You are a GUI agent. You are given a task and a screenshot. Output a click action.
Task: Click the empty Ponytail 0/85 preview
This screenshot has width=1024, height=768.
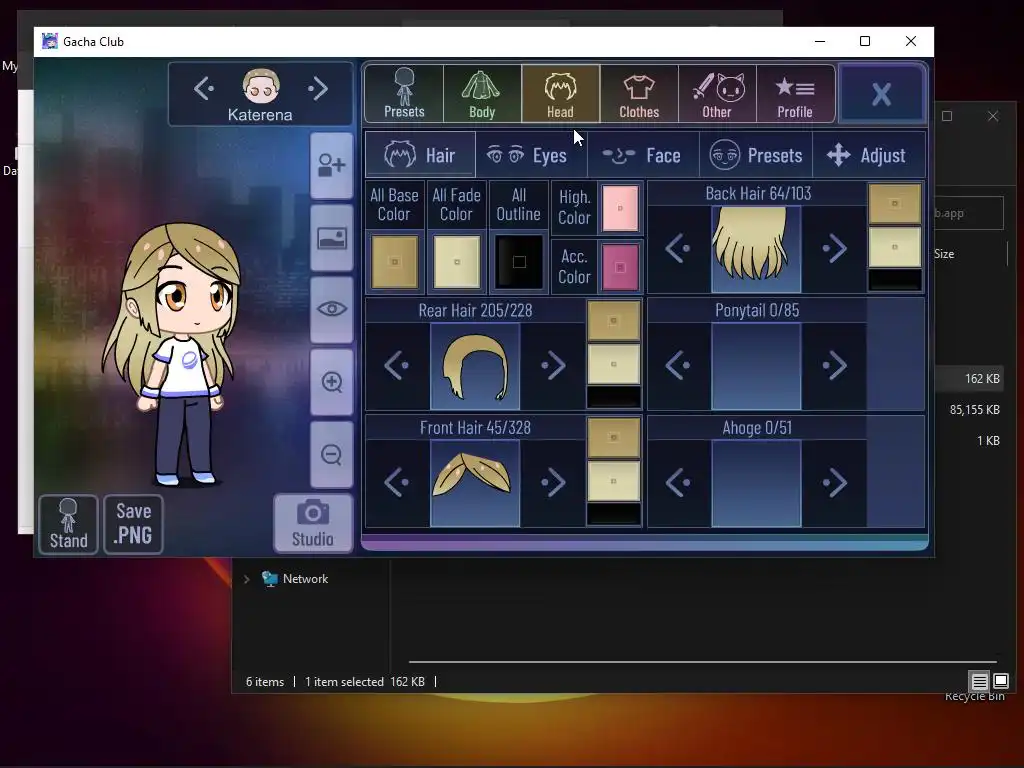click(x=756, y=366)
